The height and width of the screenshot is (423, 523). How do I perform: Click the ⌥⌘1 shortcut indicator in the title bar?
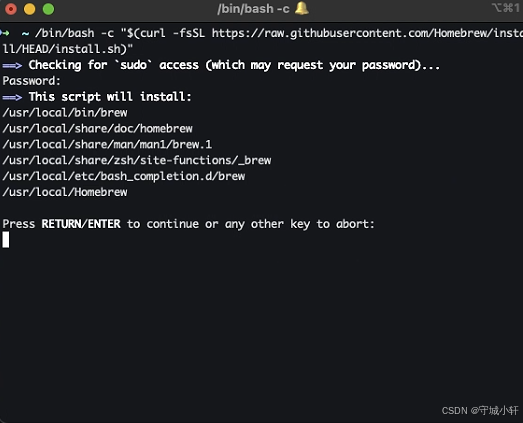(x=506, y=8)
